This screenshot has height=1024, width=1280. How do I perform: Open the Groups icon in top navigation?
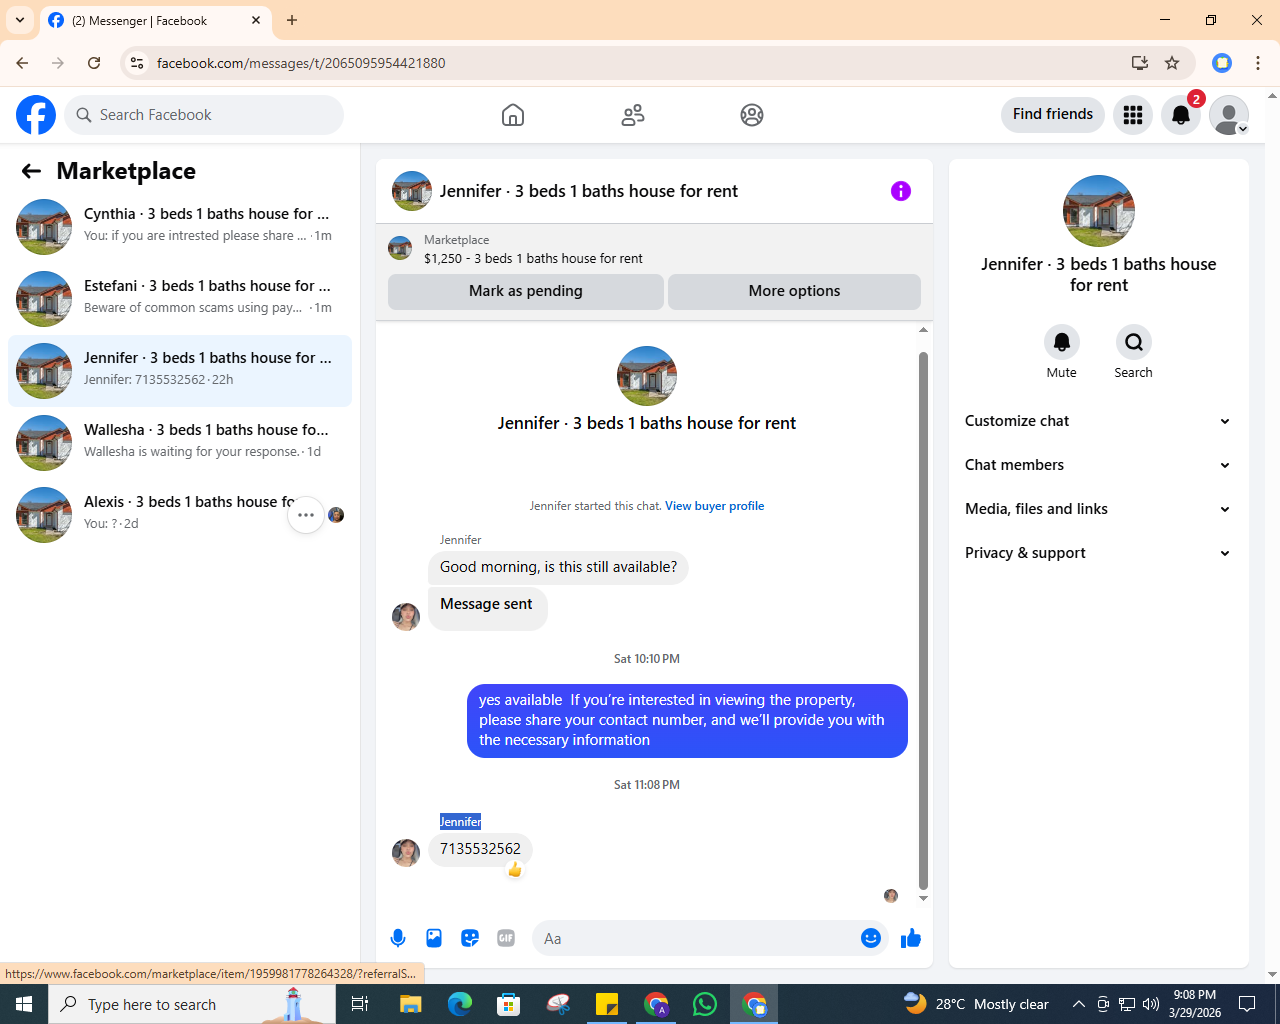(752, 115)
